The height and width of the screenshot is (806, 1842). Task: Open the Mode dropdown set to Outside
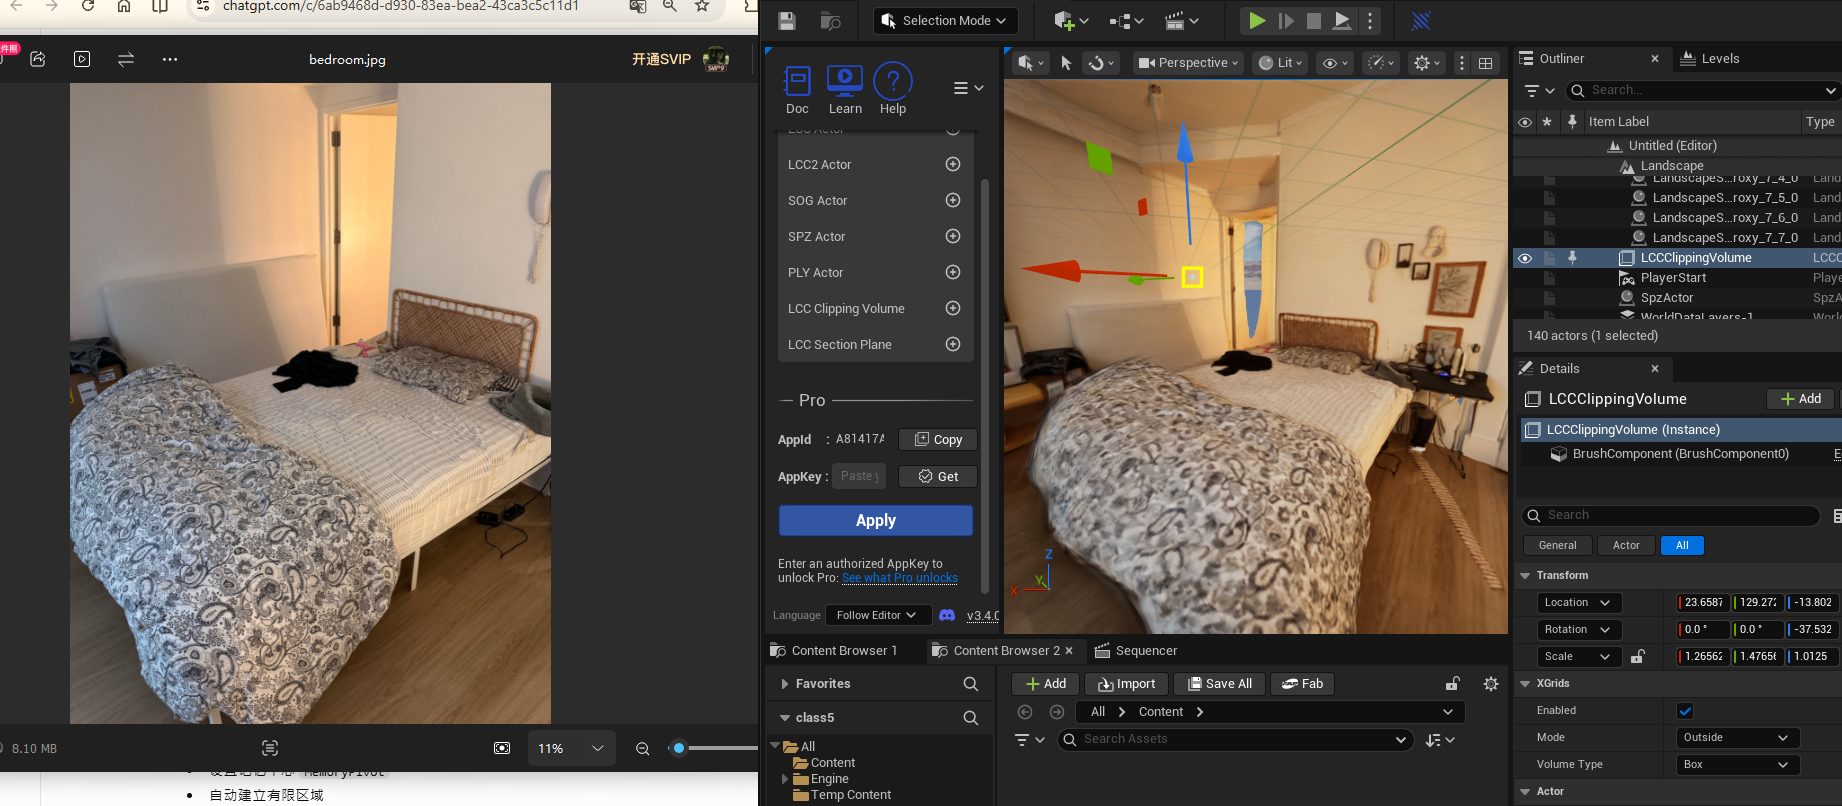click(x=1737, y=738)
